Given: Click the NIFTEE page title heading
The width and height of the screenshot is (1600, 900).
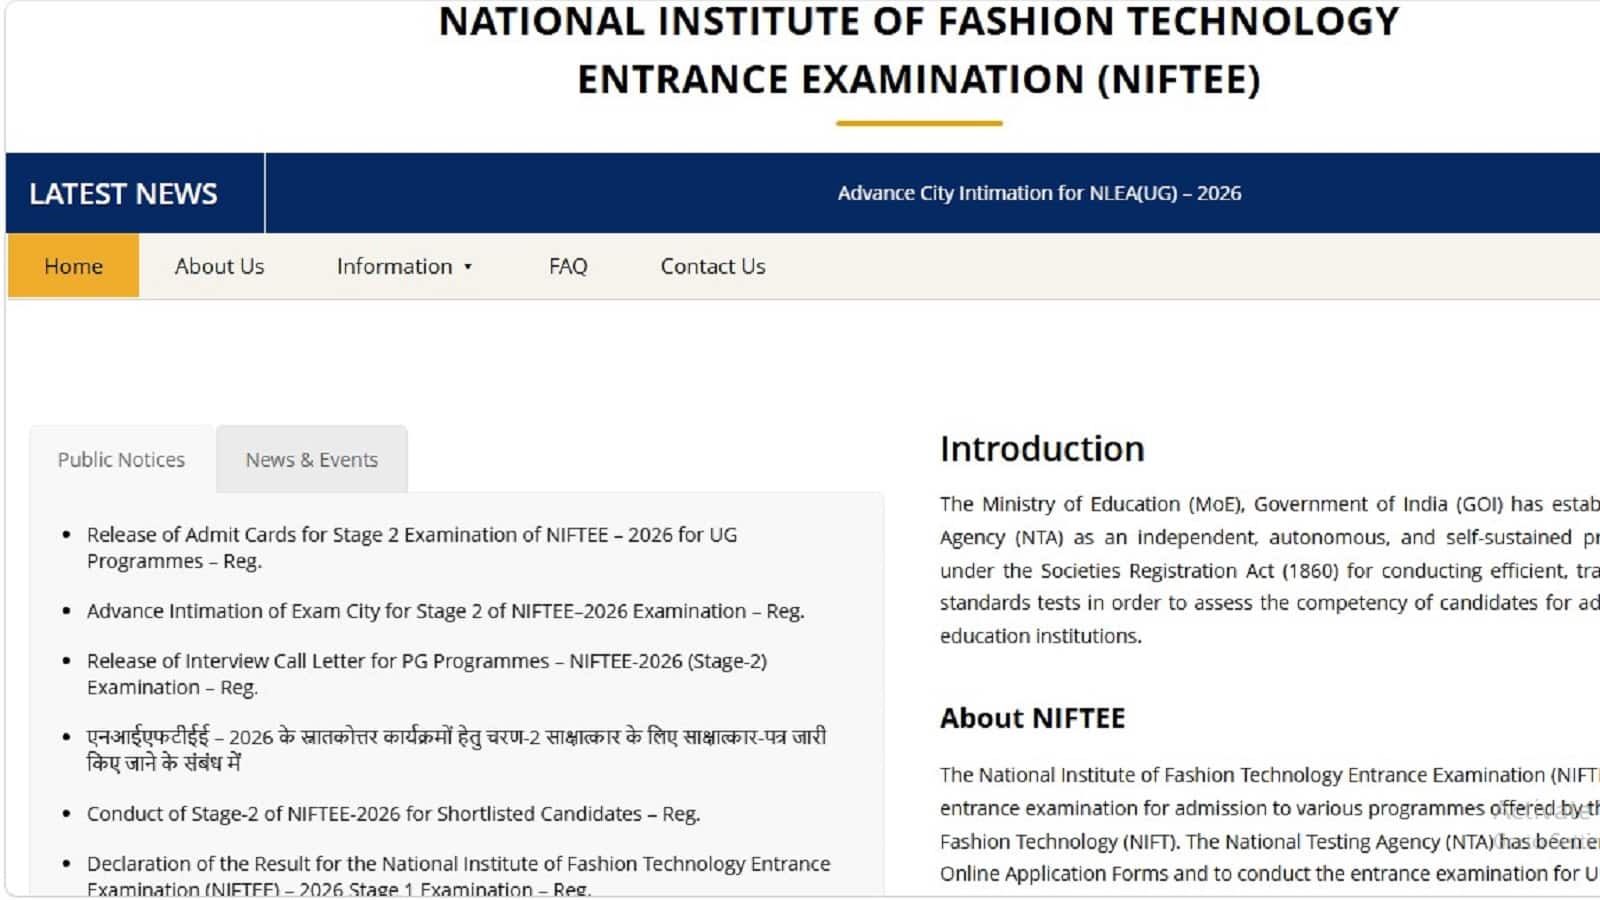Looking at the screenshot, I should tap(919, 50).
